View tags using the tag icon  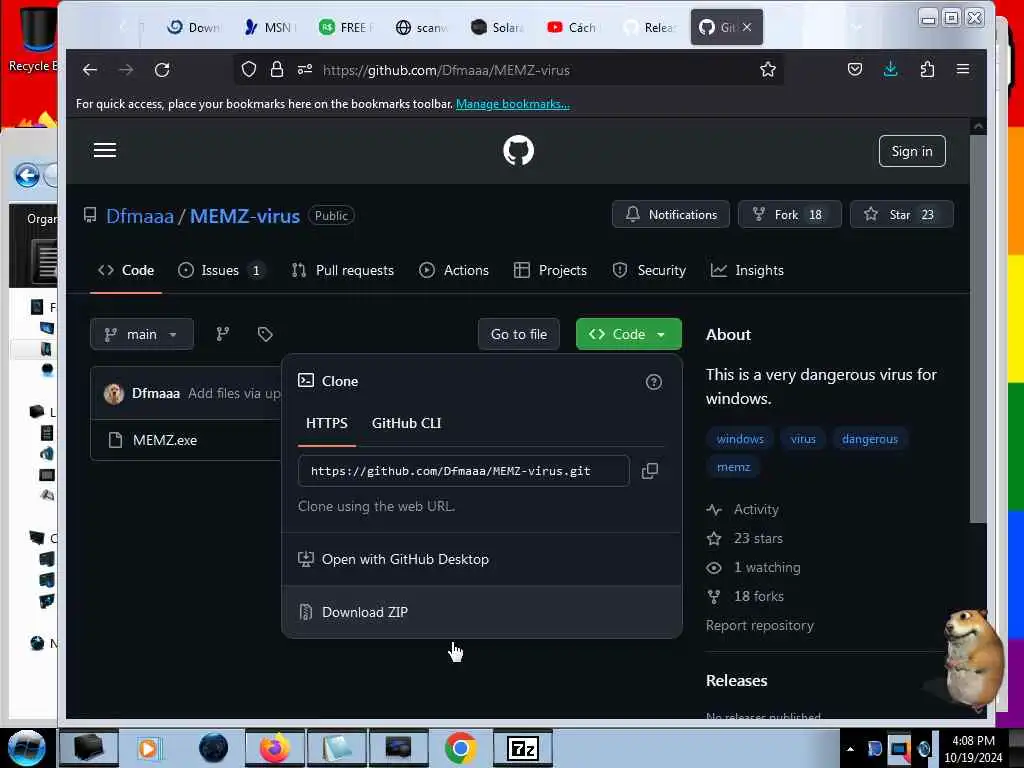pyautogui.click(x=265, y=334)
